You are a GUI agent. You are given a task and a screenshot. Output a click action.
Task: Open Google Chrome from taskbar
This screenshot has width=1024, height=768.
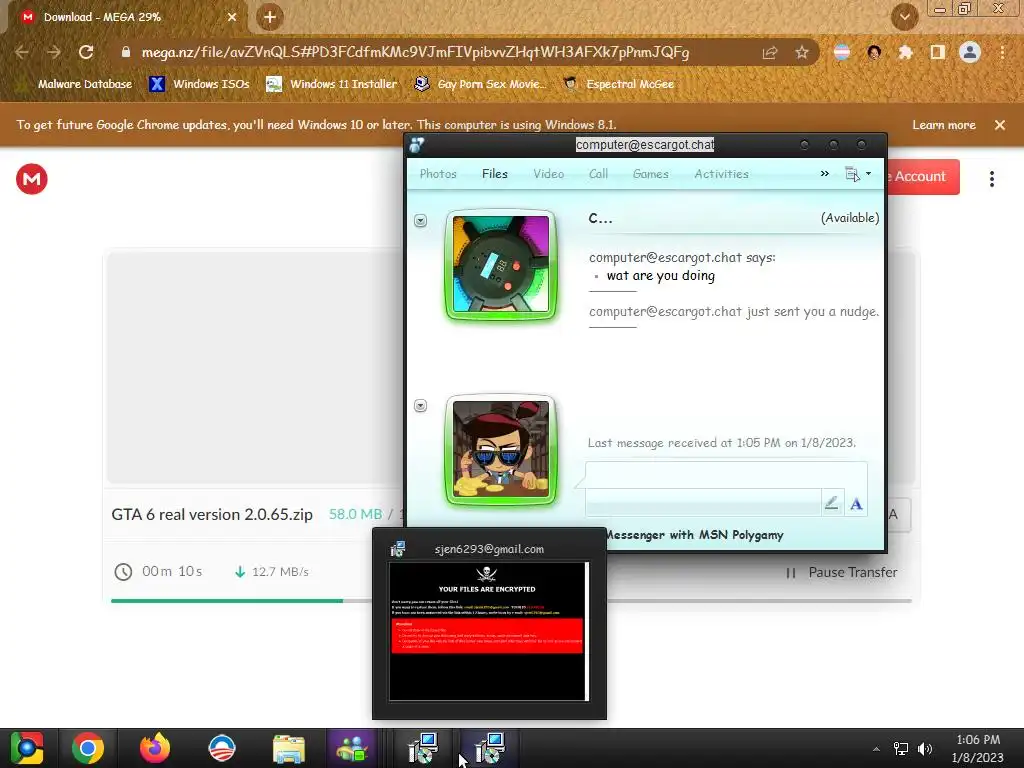88,748
